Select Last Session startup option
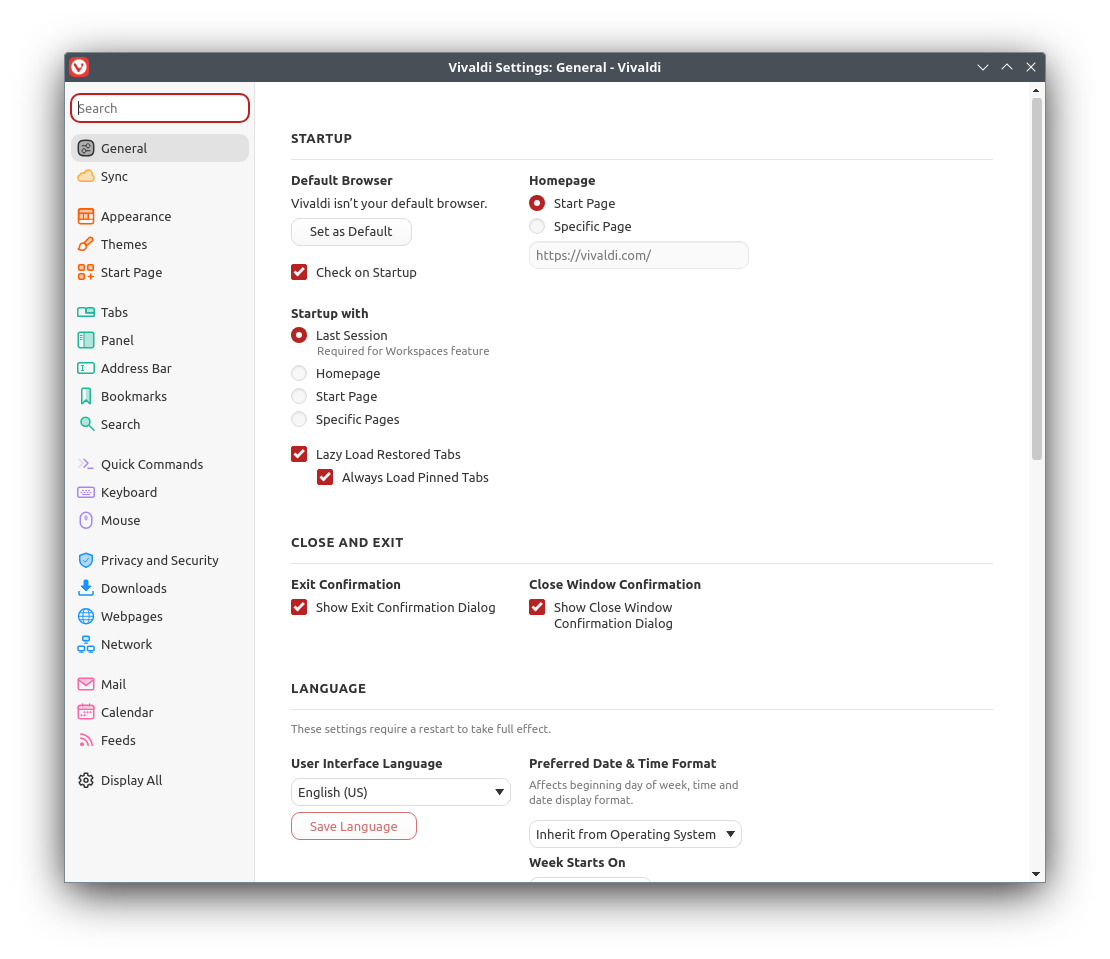Screen dimensions: 1110x959 [x=299, y=335]
